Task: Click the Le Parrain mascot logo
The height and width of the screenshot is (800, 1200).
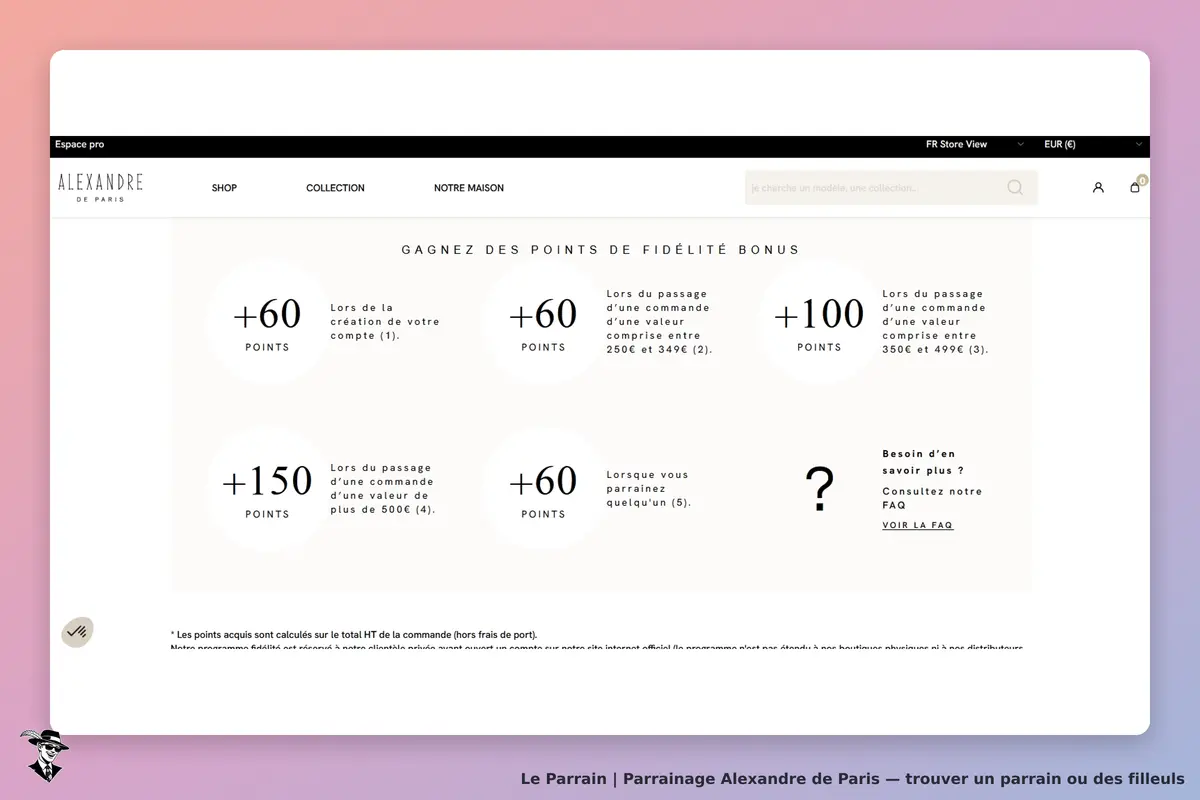Action: (x=43, y=755)
